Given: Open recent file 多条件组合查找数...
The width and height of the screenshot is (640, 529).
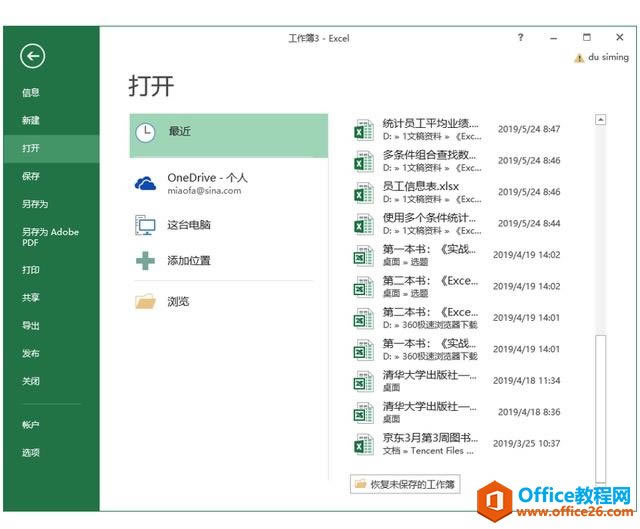Looking at the screenshot, I should (x=457, y=161).
